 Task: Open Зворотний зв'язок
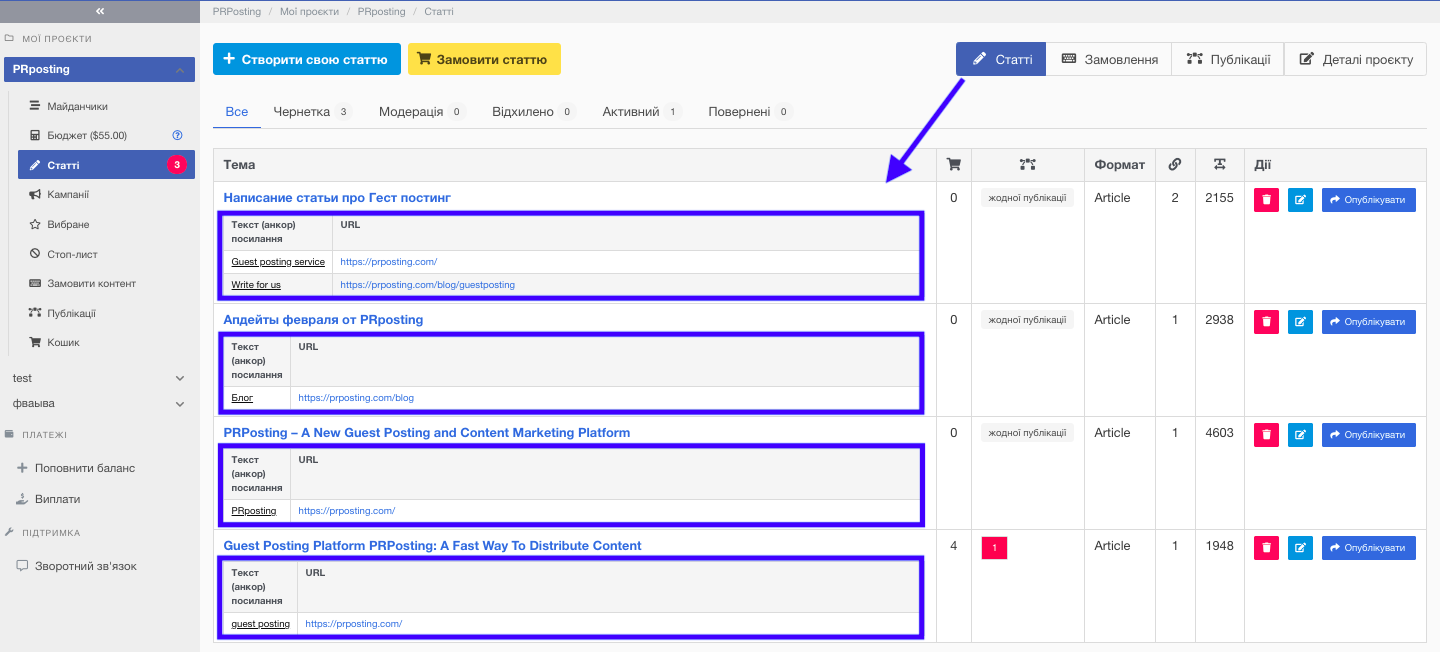click(x=85, y=566)
